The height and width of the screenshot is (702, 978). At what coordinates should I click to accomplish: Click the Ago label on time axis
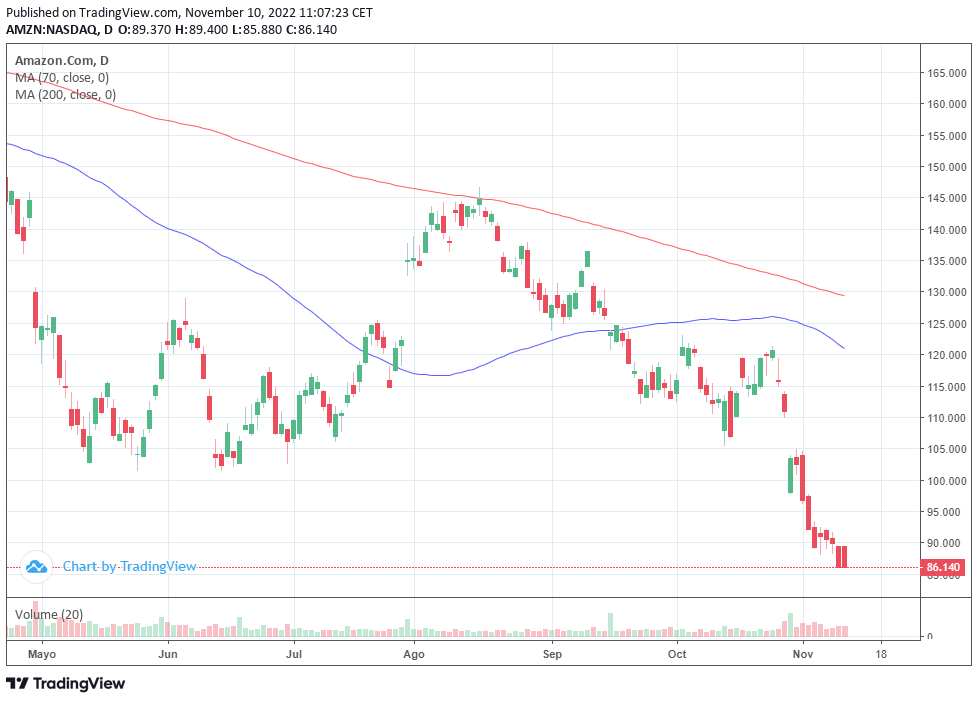(x=414, y=655)
